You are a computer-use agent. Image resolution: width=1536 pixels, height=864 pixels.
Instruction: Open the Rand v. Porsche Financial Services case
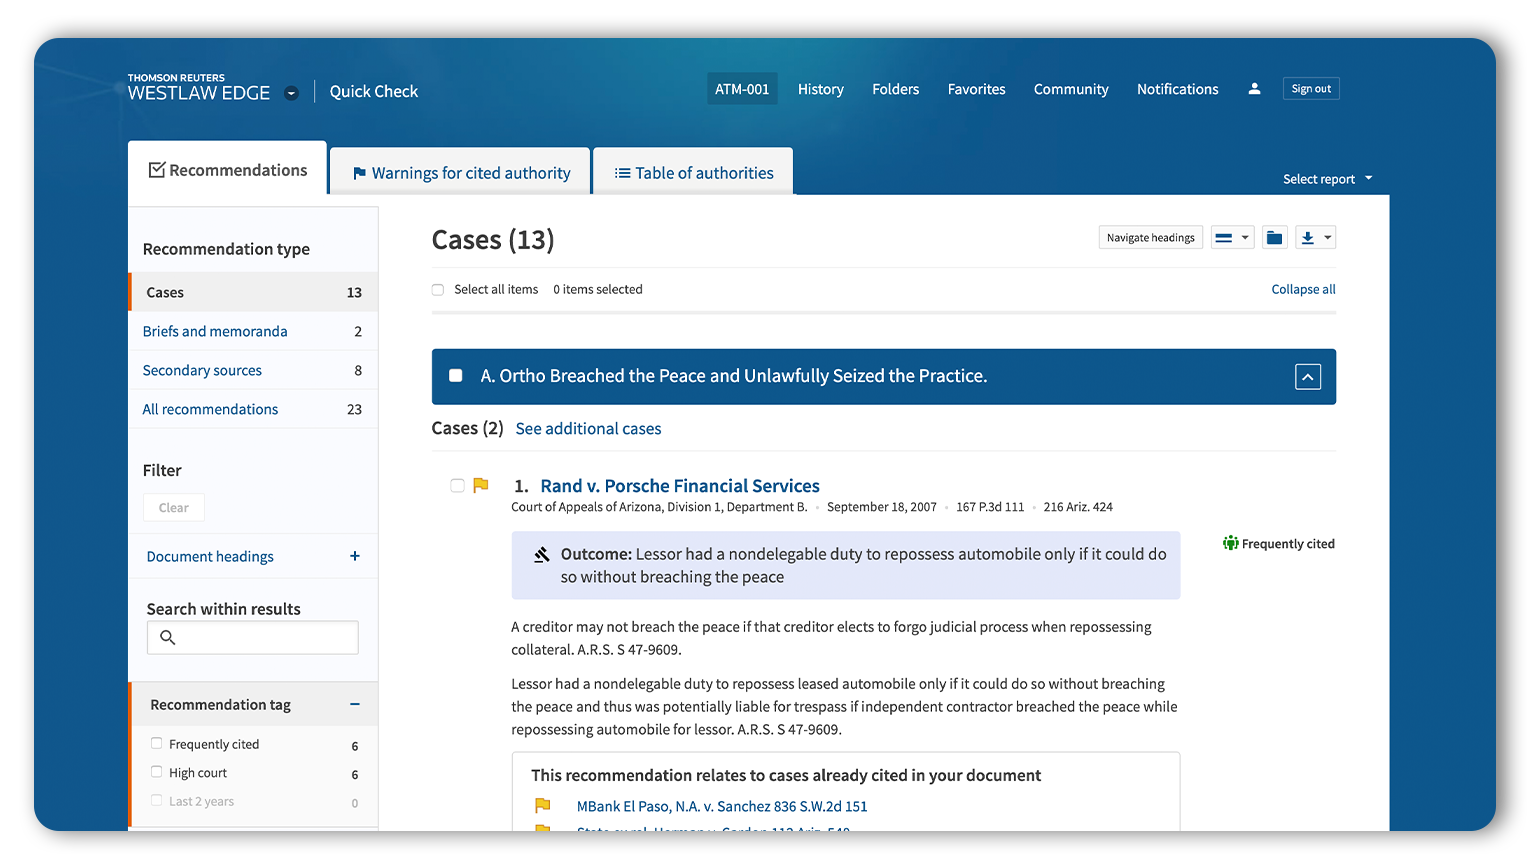679,486
